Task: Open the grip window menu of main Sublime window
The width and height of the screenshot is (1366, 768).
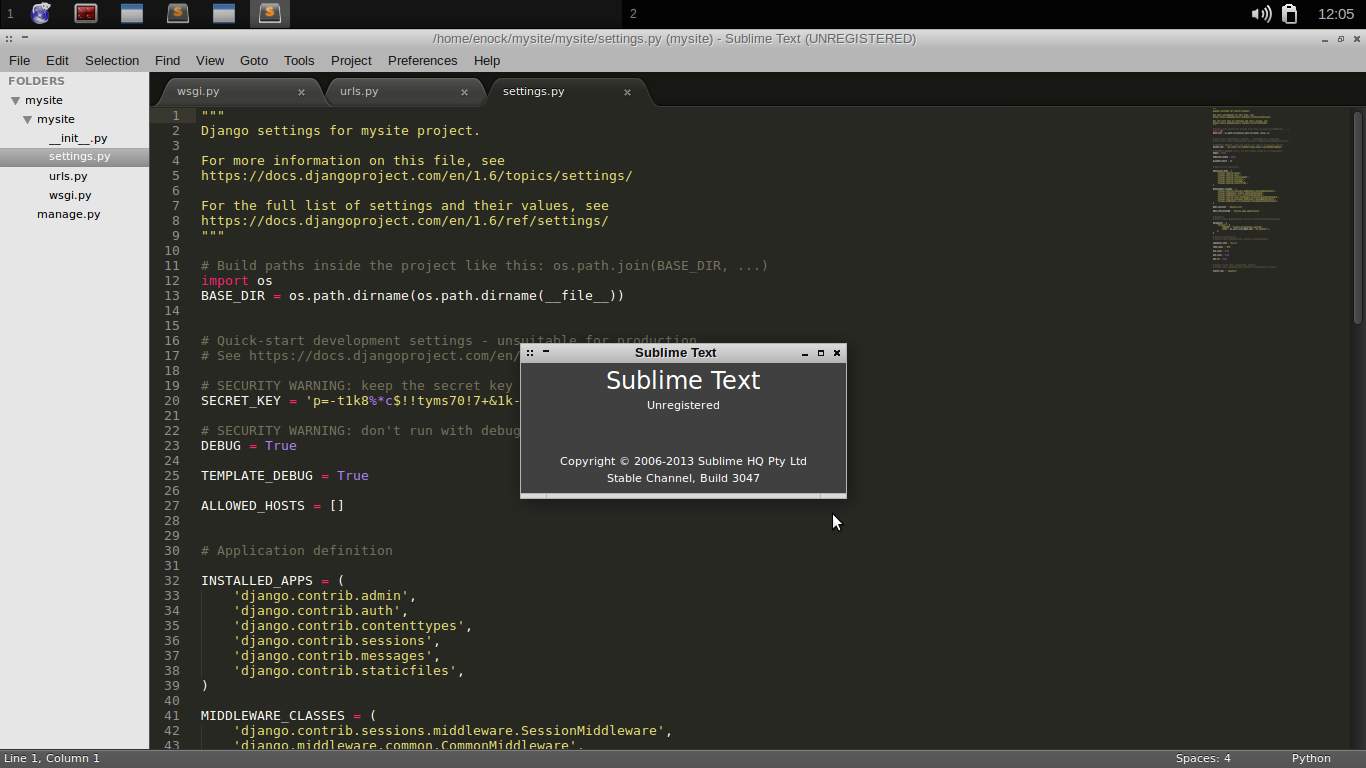Action: pyautogui.click(x=9, y=39)
